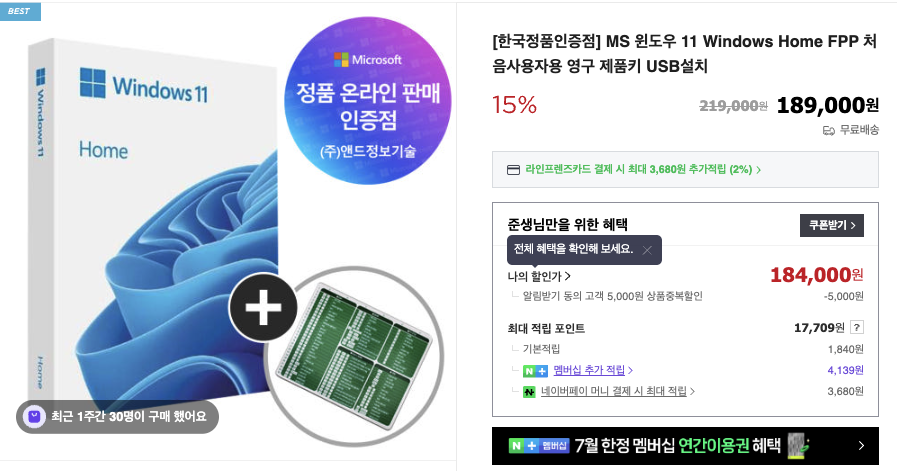The image size is (897, 471).
Task: Expand the 라인프렌즈카드 결제 benefit chevron
Action: click(759, 170)
